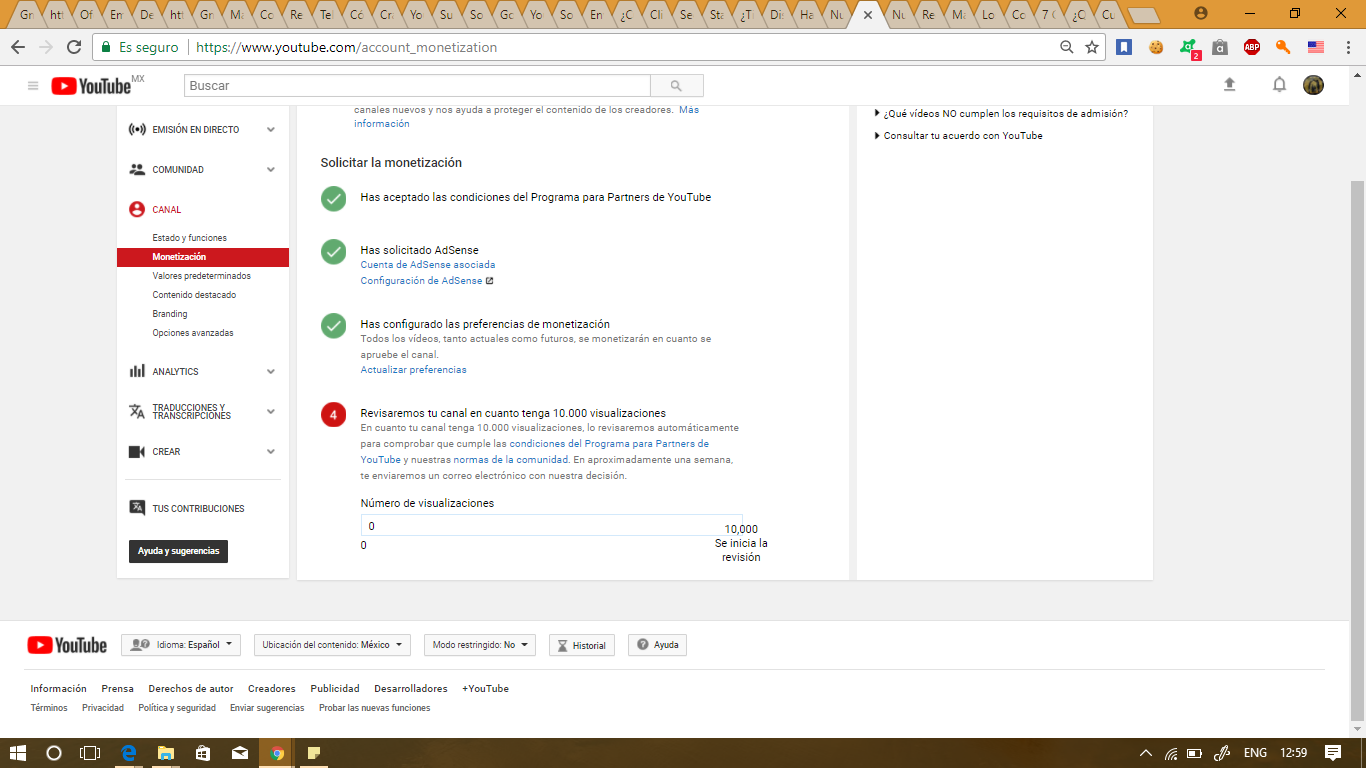Click Actualizar preferencias link
1366x768 pixels.
click(413, 370)
